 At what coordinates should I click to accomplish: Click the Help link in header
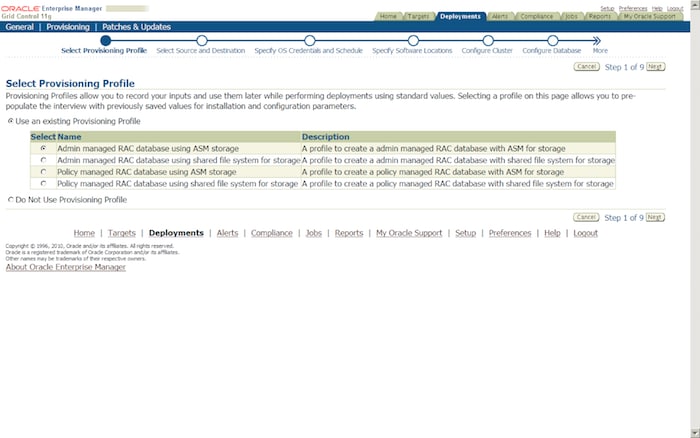657,8
